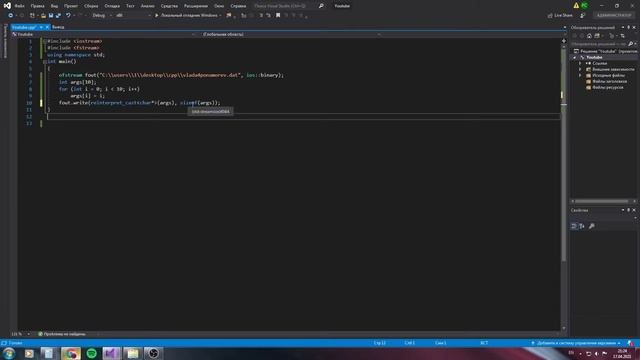This screenshot has height=360, width=640.
Task: Open OBS Studio from the taskbar
Action: pos(153,353)
